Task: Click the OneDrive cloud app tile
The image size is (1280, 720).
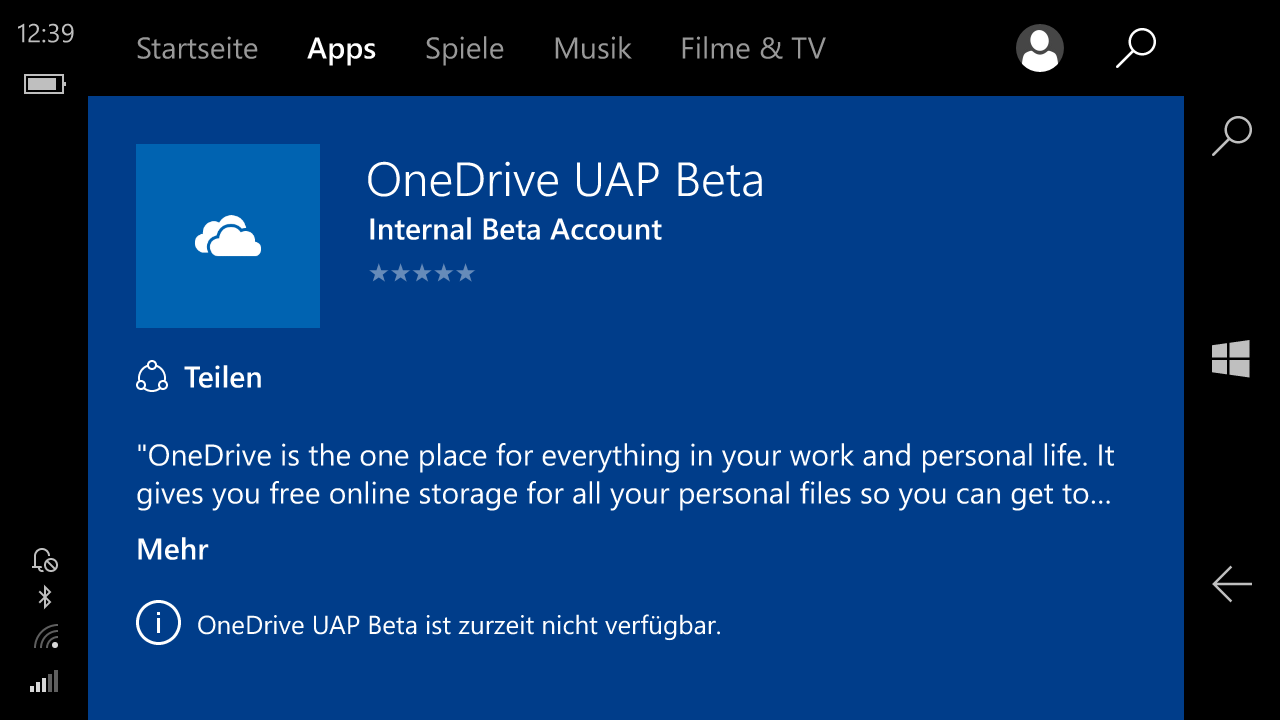Action: tap(228, 236)
